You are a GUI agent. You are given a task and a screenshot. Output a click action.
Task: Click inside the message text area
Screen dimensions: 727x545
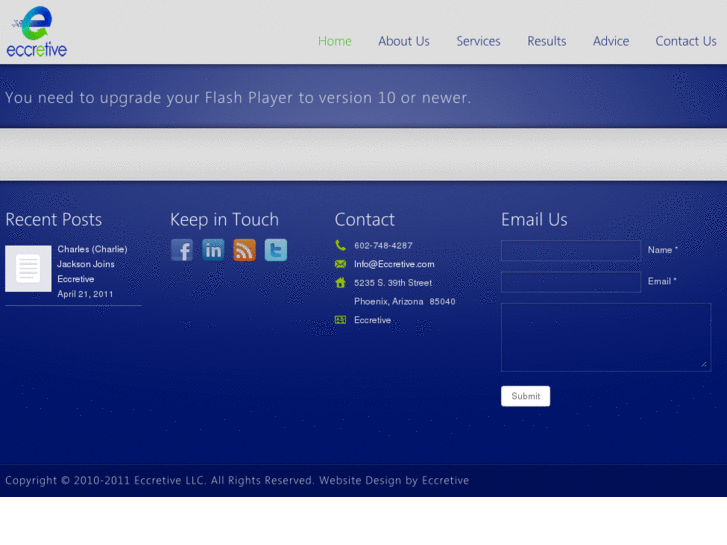[x=606, y=337]
